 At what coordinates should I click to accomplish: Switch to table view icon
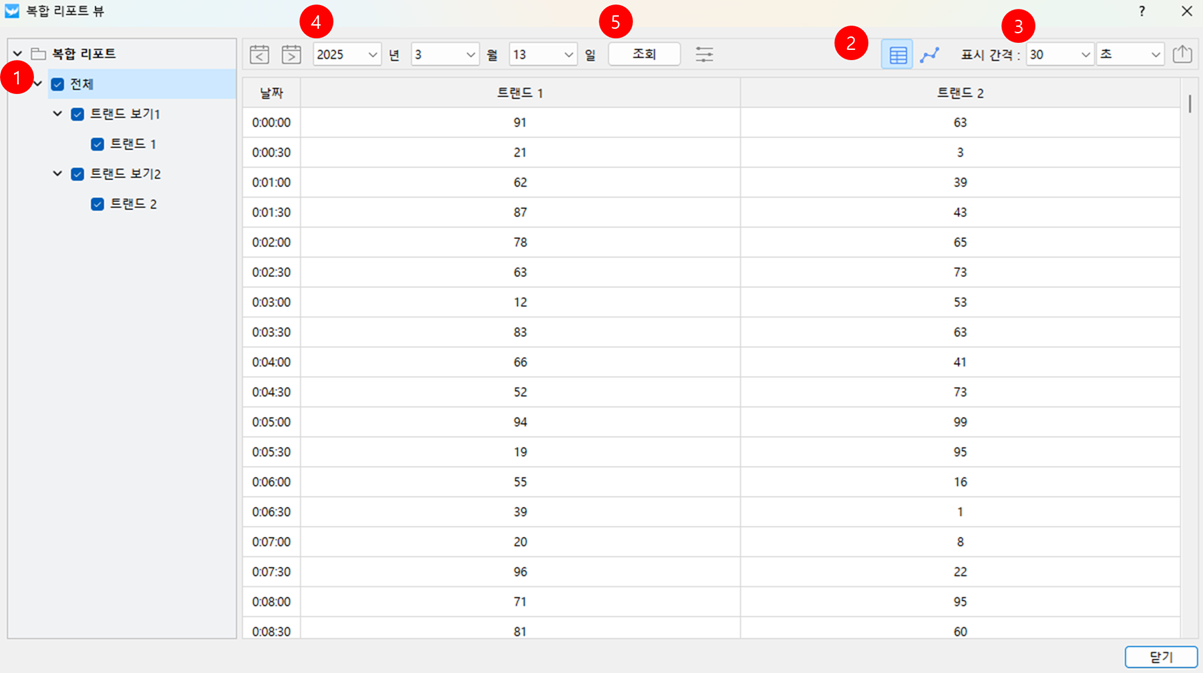click(x=898, y=55)
